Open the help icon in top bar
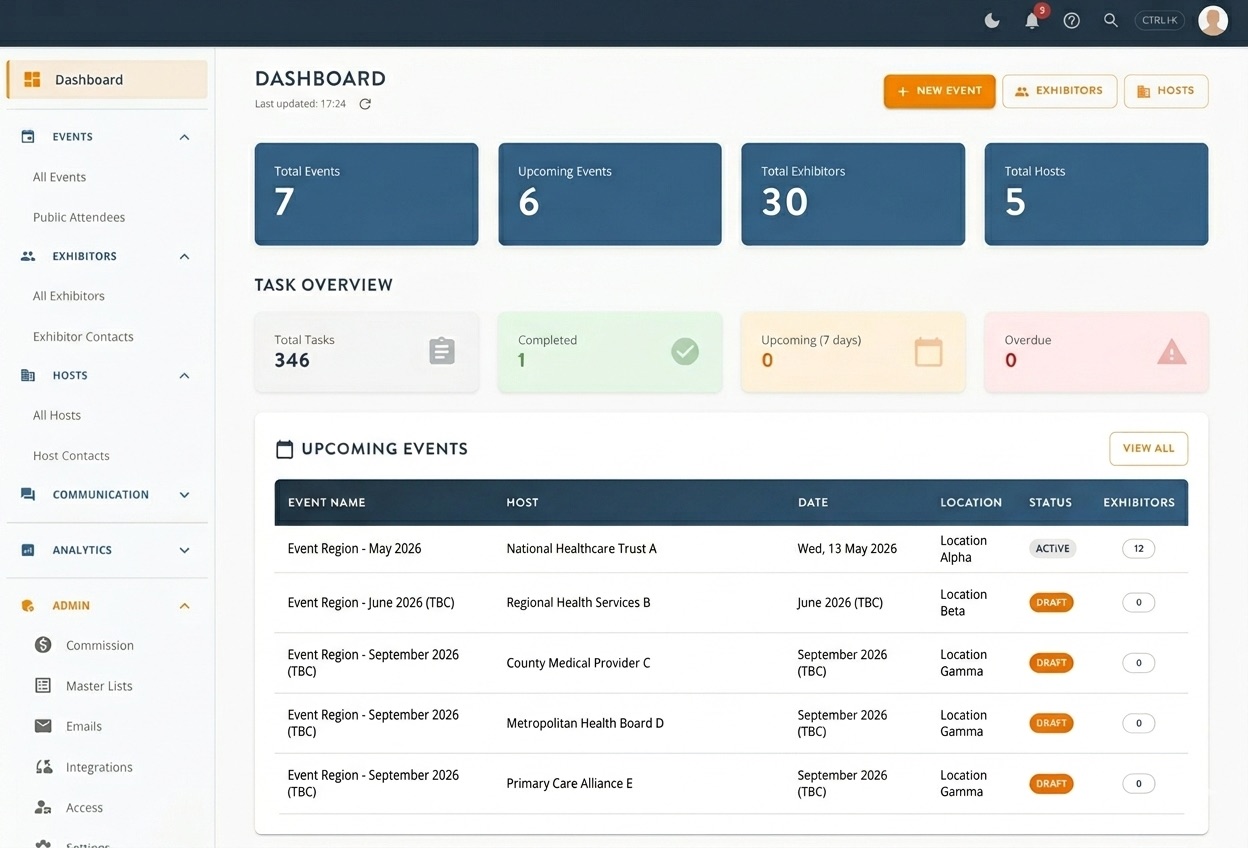The width and height of the screenshot is (1248, 848). tap(1071, 20)
